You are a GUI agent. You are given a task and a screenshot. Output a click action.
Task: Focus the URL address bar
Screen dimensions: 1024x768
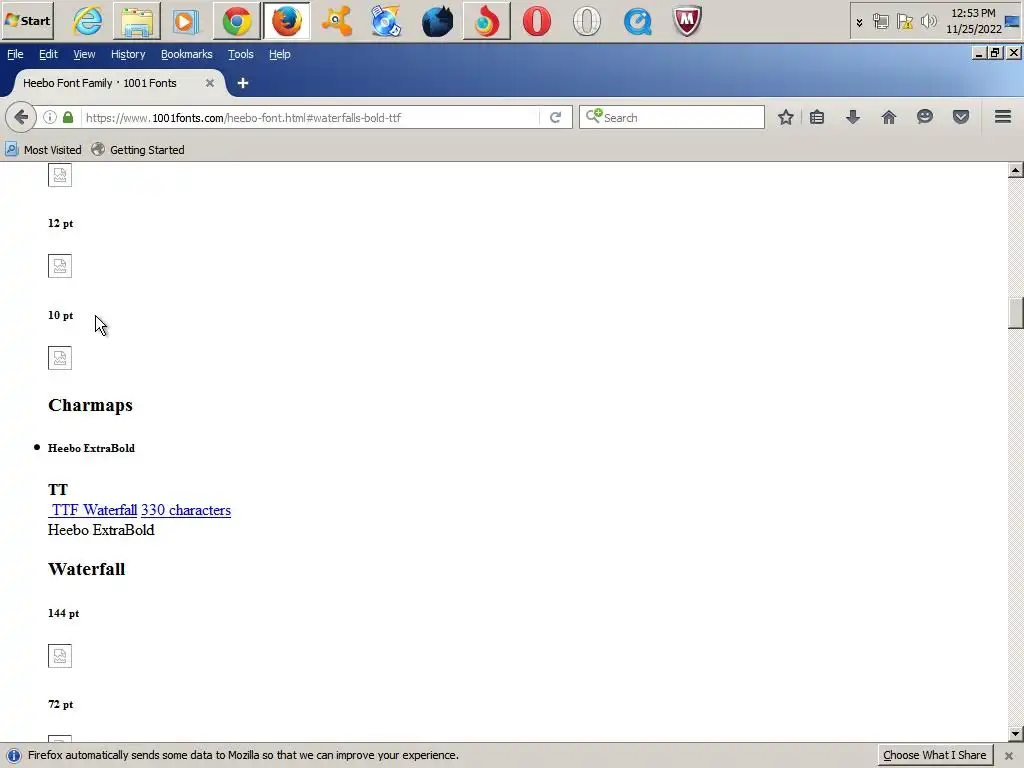(311, 118)
